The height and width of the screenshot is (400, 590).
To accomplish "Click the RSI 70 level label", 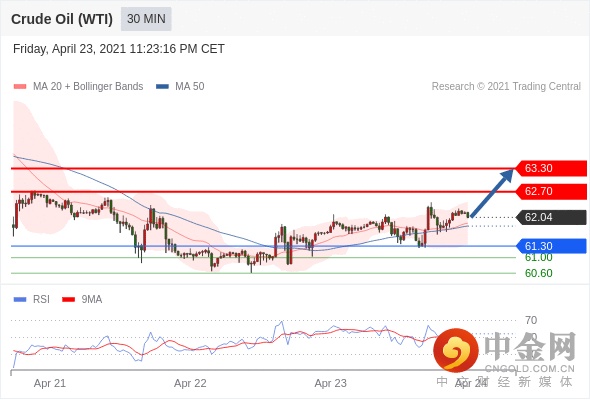I will pyautogui.click(x=531, y=321).
